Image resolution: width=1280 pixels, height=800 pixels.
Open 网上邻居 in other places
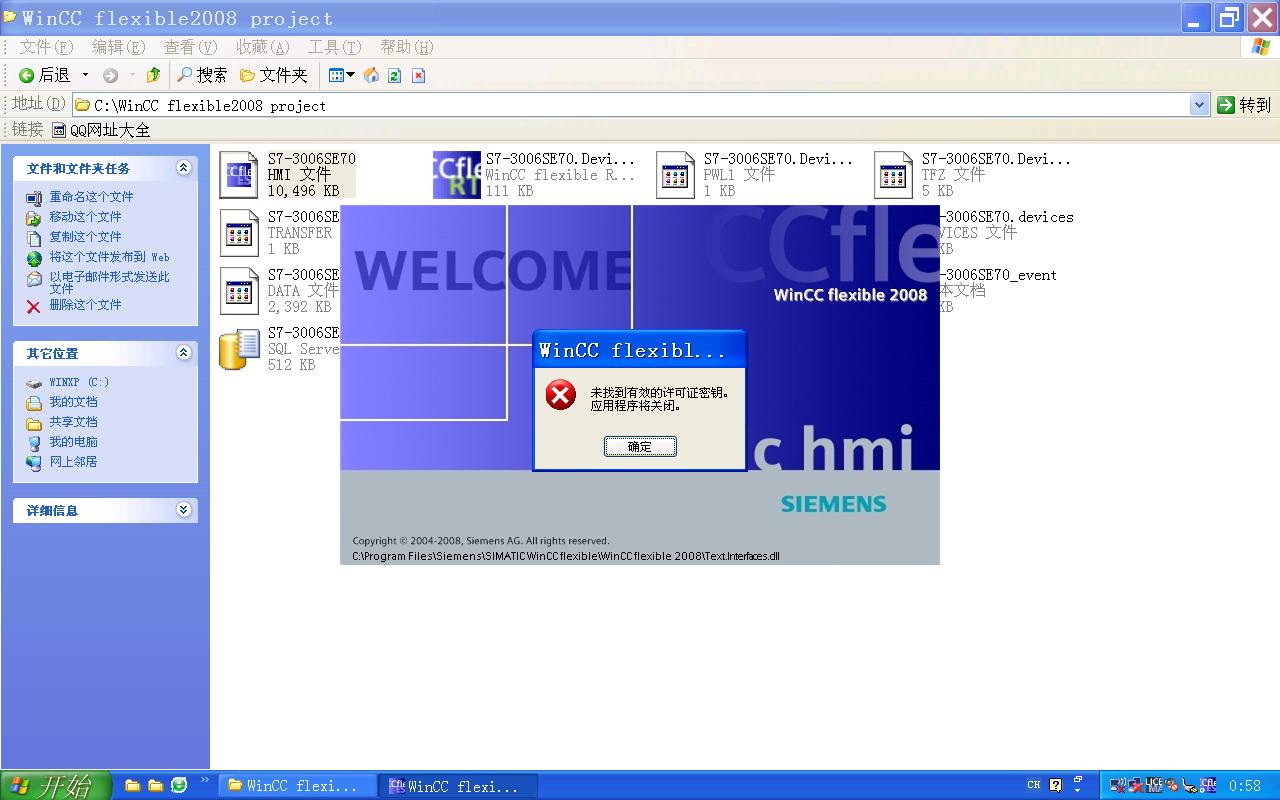(73, 462)
